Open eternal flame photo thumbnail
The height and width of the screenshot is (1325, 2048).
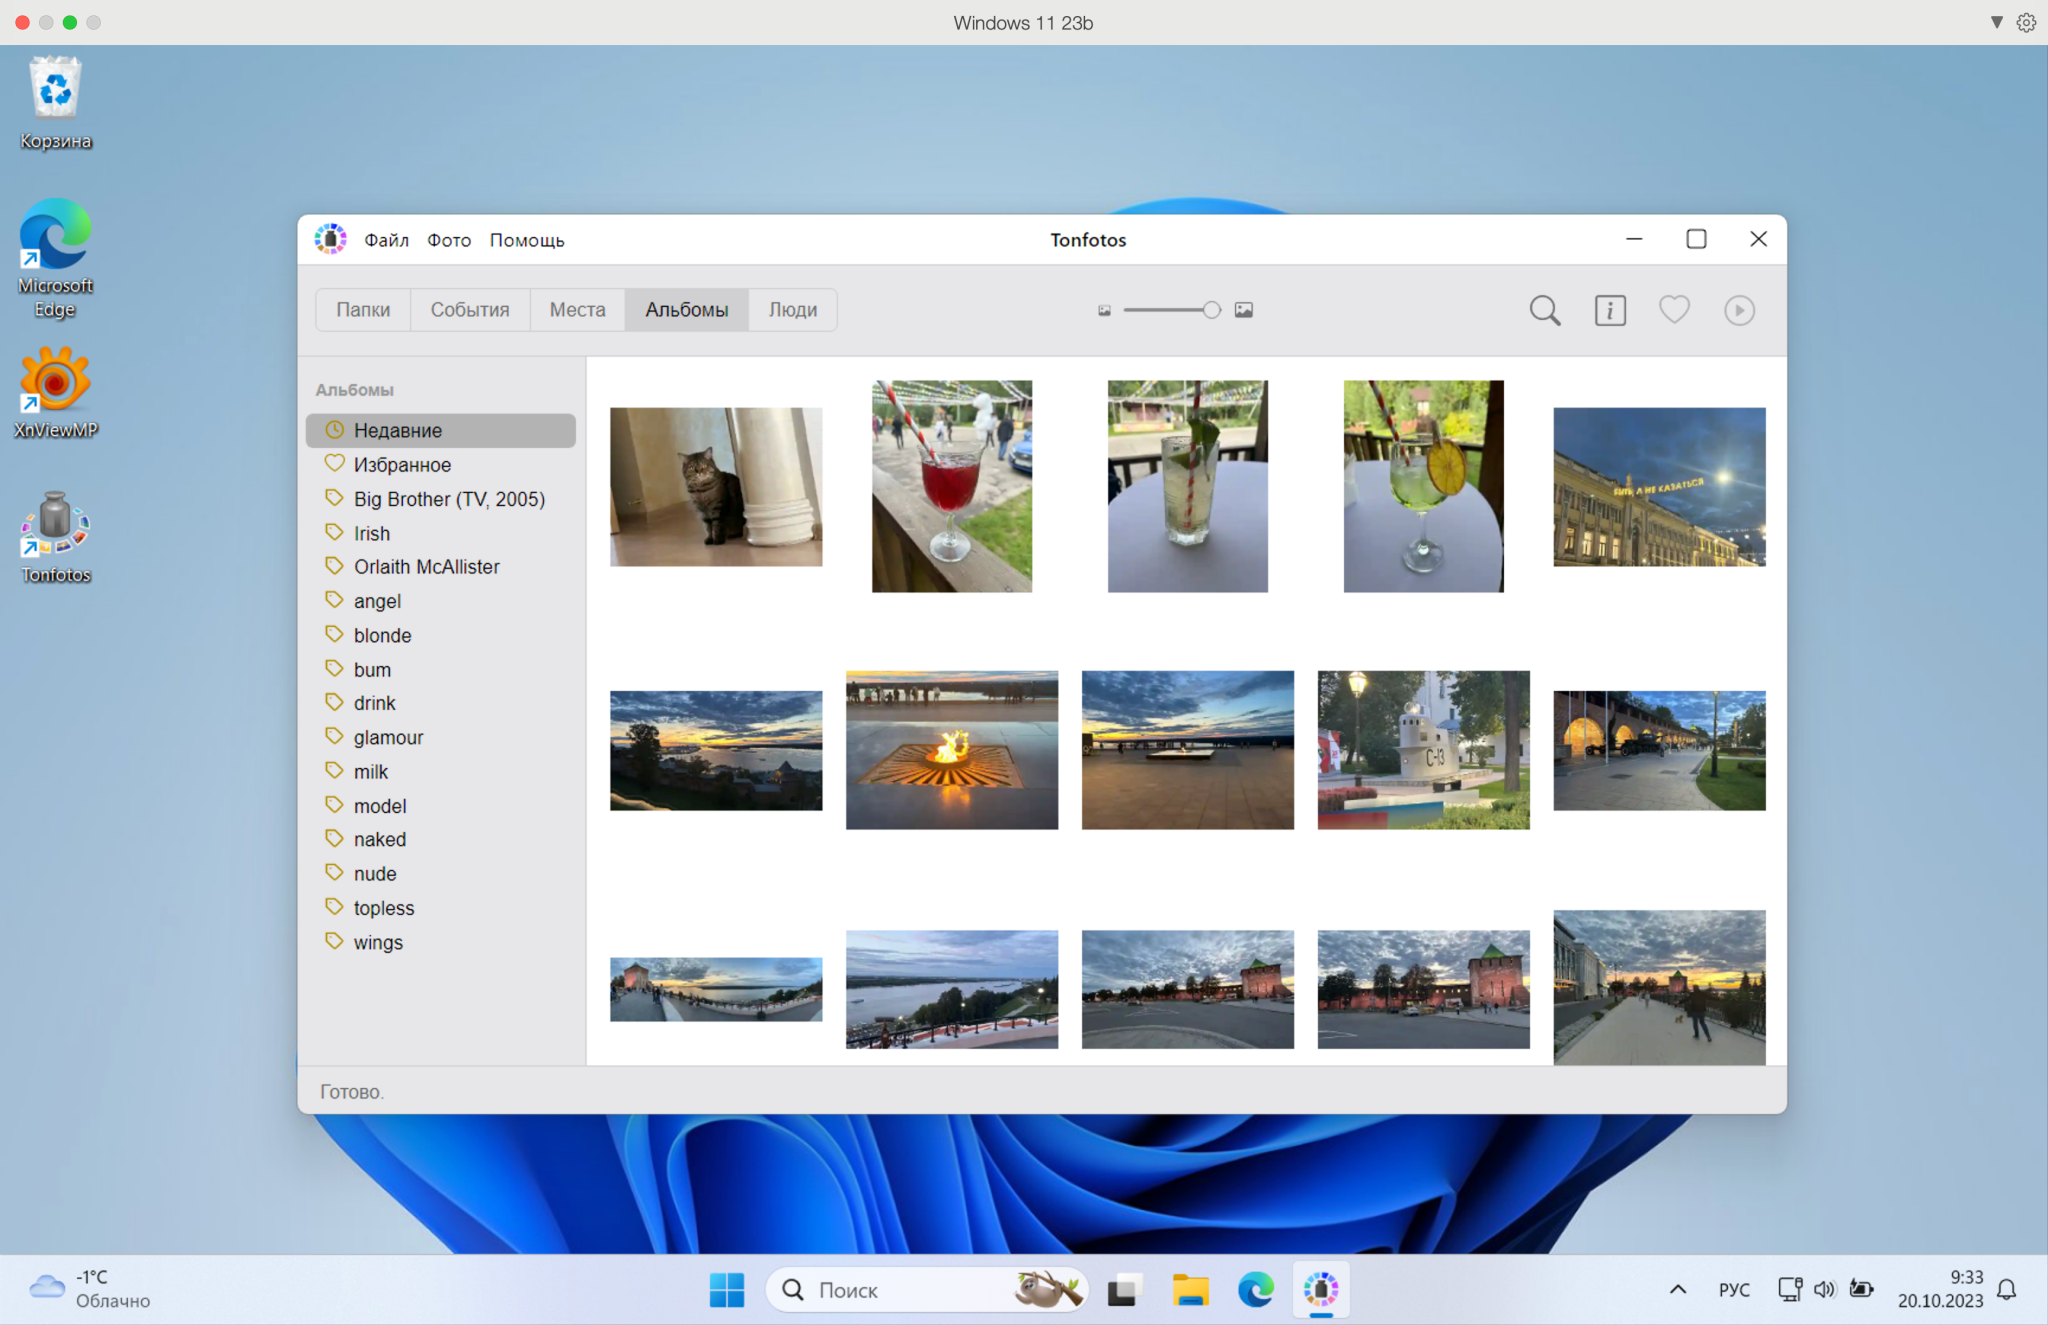coord(952,750)
